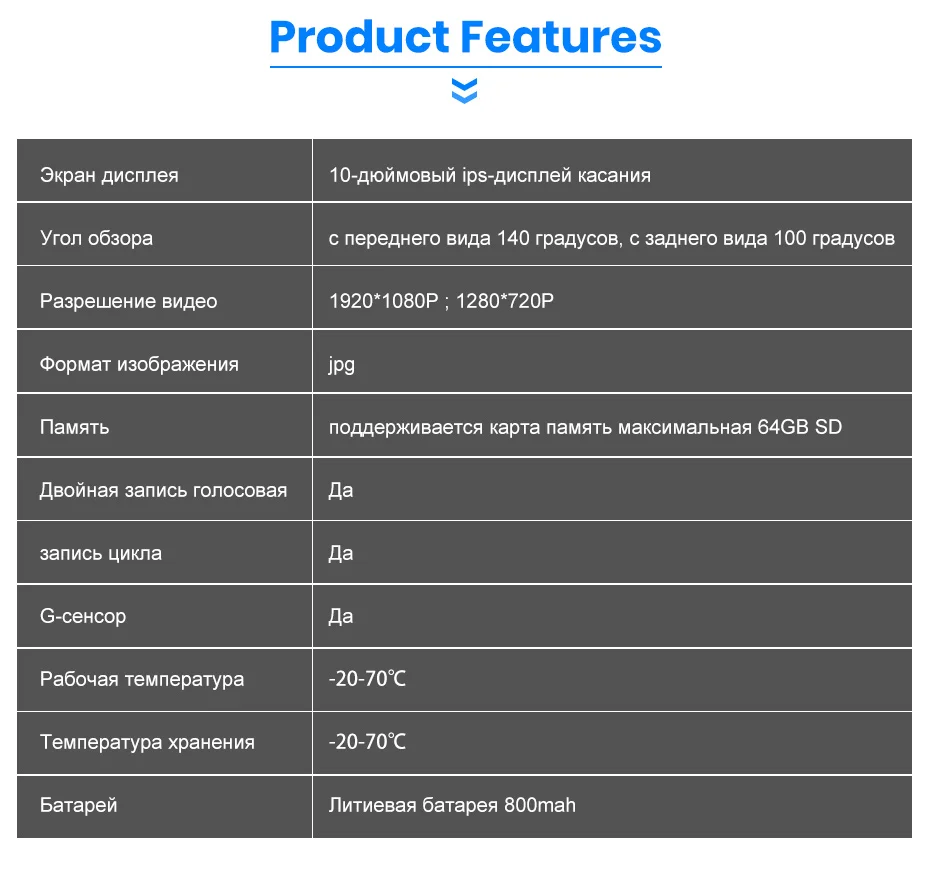Select the G-сенсор label
The height and width of the screenshot is (880, 930).
point(83,616)
